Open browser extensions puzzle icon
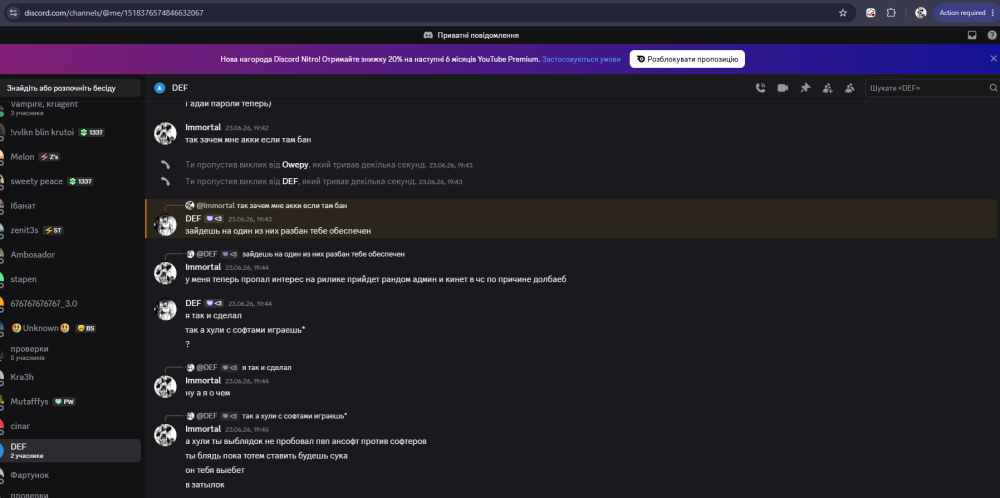 (x=891, y=13)
